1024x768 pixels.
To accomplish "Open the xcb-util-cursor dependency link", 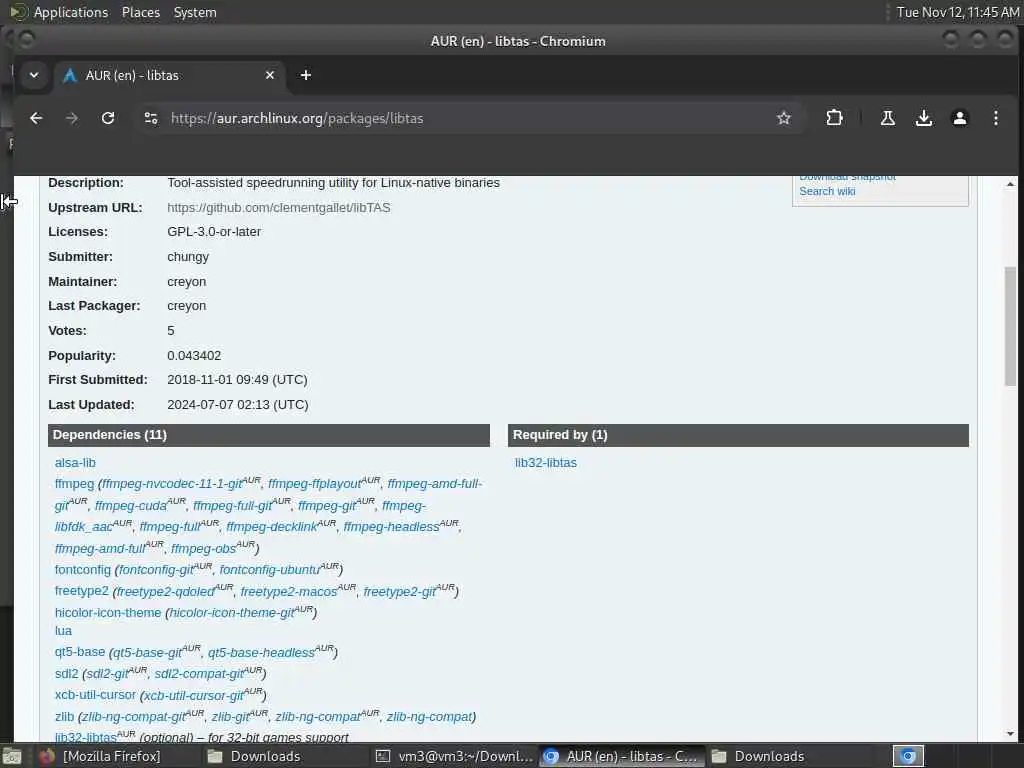I will pyautogui.click(x=95, y=695).
